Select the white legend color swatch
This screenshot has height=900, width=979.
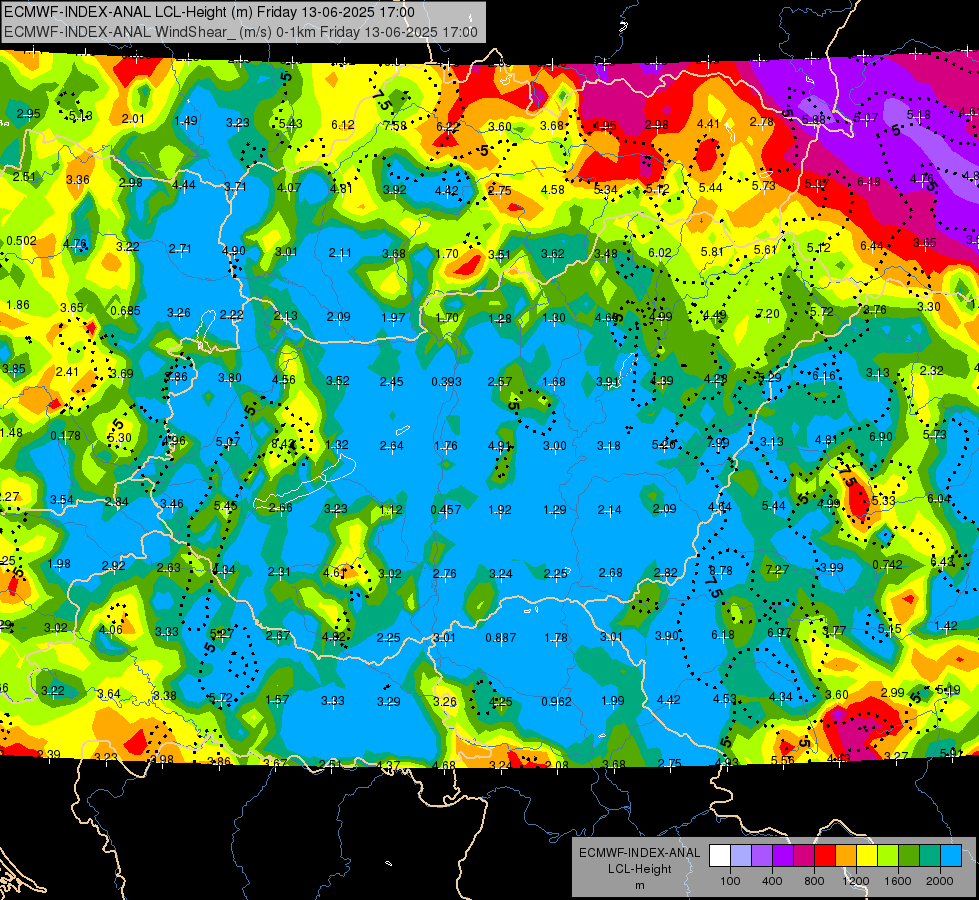[x=720, y=856]
